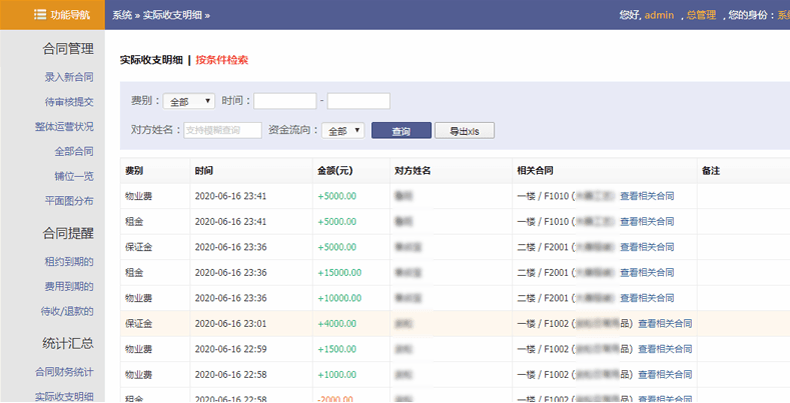Open 查看相关合同 for 租金 +15000.00 row
Image resolution: width=790 pixels, height=403 pixels.
647,273
